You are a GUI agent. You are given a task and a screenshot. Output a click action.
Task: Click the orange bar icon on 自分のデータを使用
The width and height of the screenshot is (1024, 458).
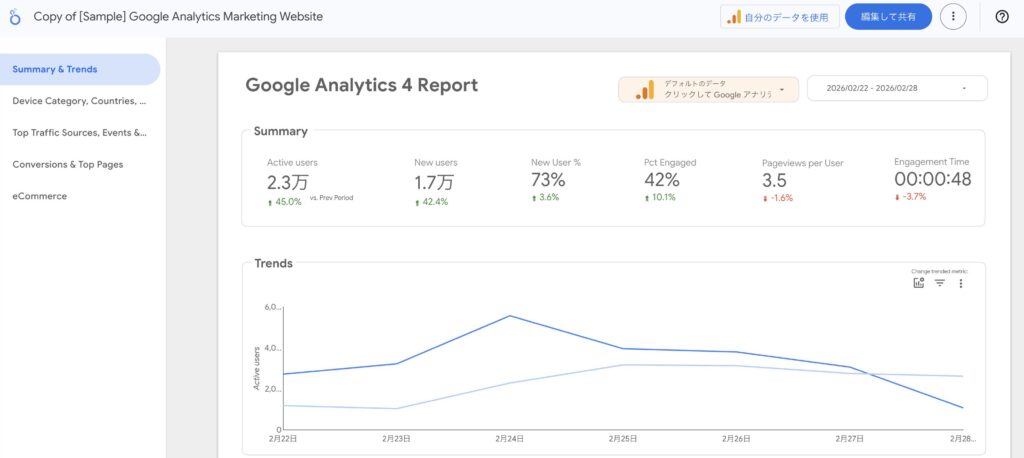[734, 17]
